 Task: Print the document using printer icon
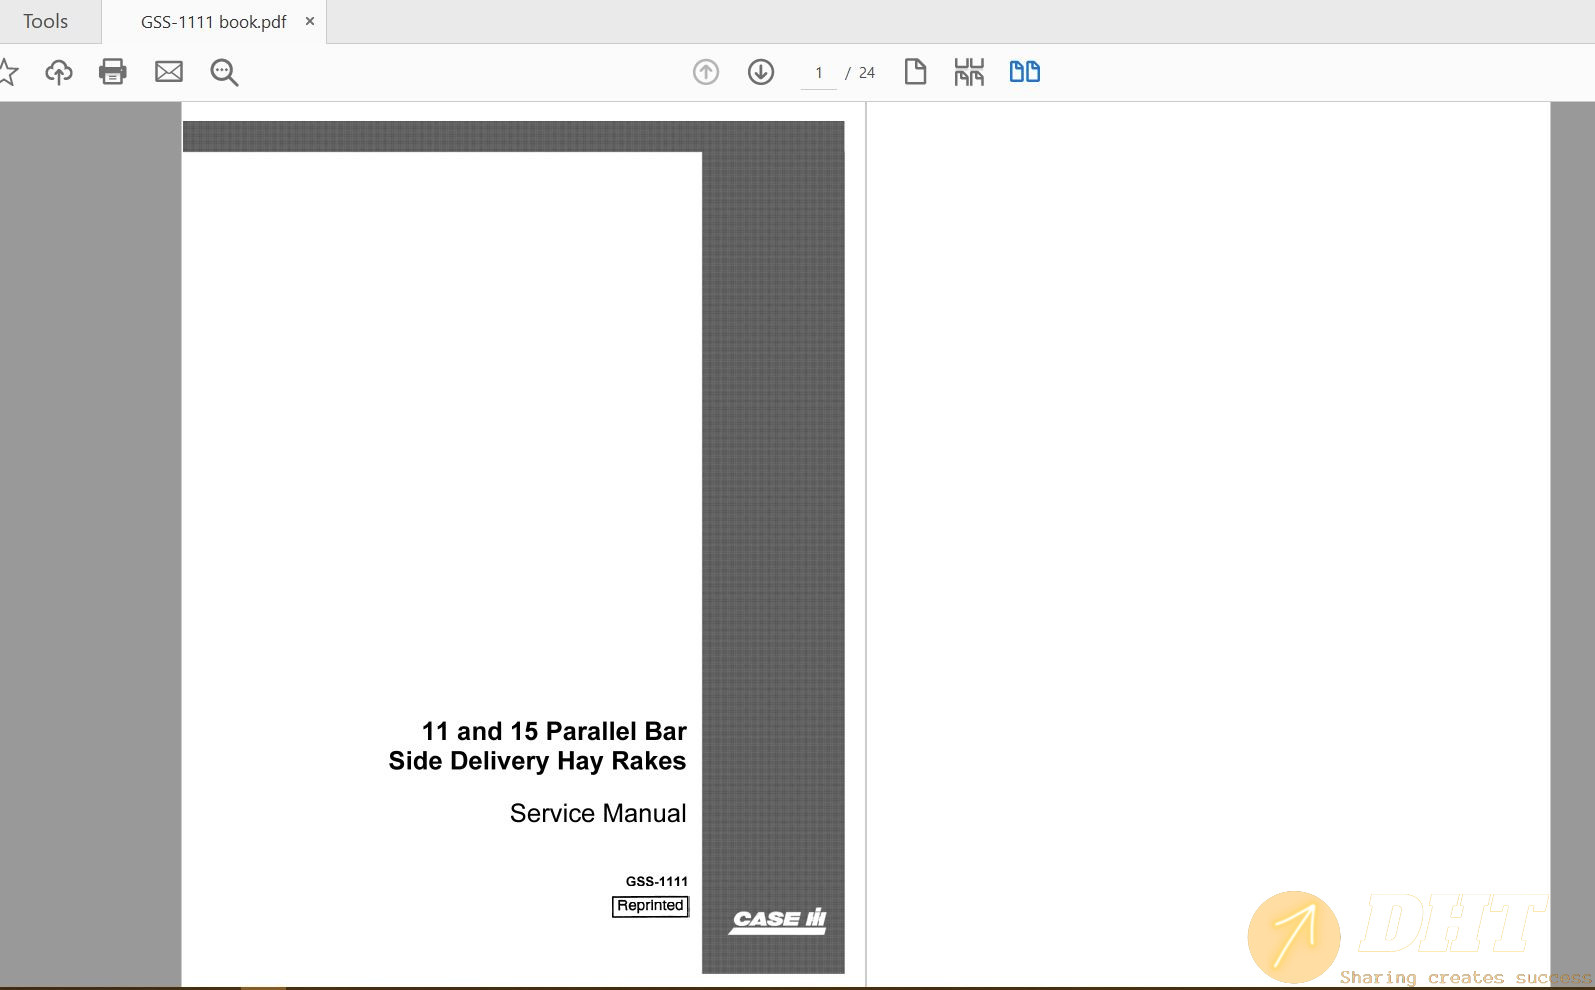pyautogui.click(x=113, y=72)
